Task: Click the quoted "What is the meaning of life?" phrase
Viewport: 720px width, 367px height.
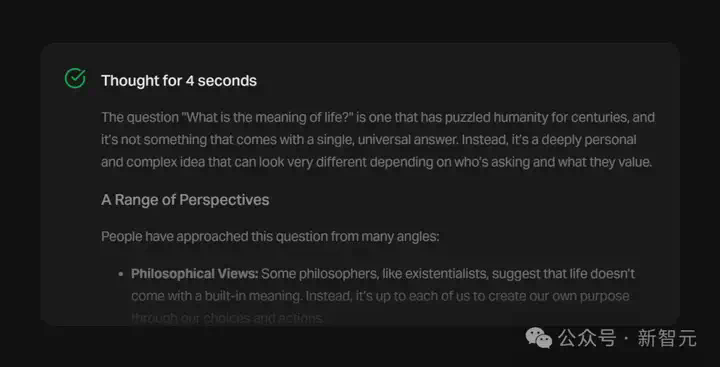Action: coord(270,118)
